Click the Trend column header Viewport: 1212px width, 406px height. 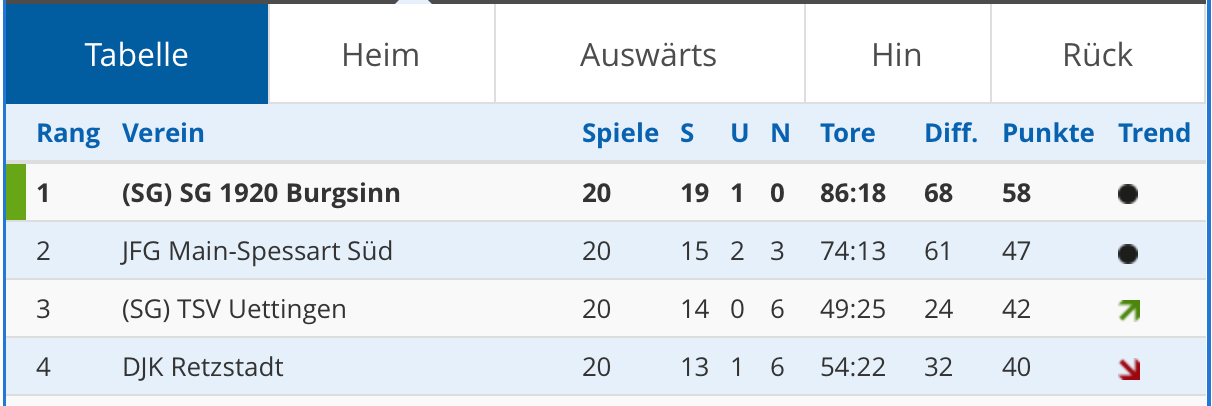click(1154, 133)
